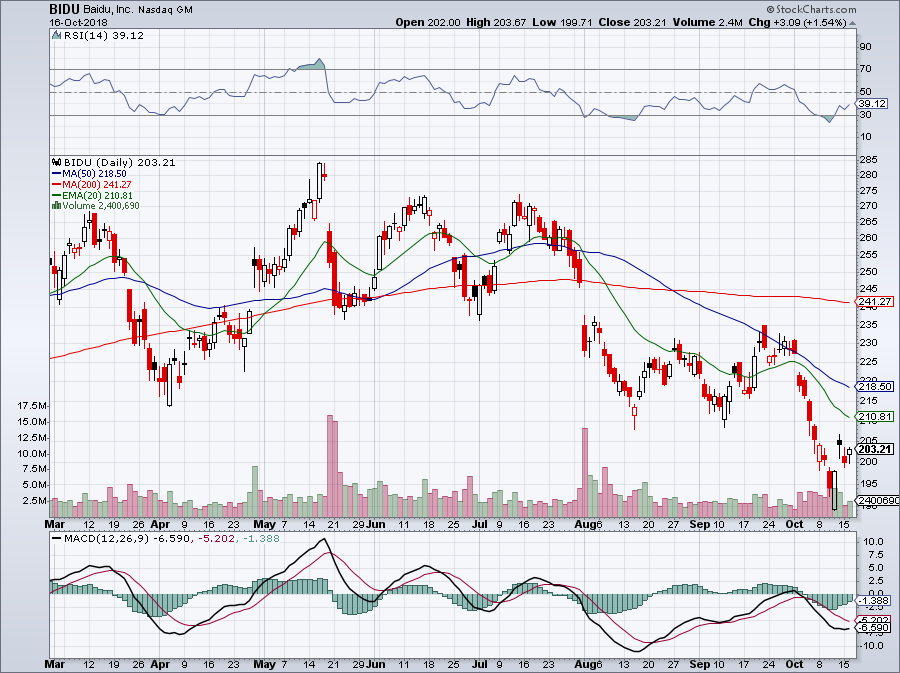Click the 2.5M volume axis label
The image size is (900, 673).
34,501
